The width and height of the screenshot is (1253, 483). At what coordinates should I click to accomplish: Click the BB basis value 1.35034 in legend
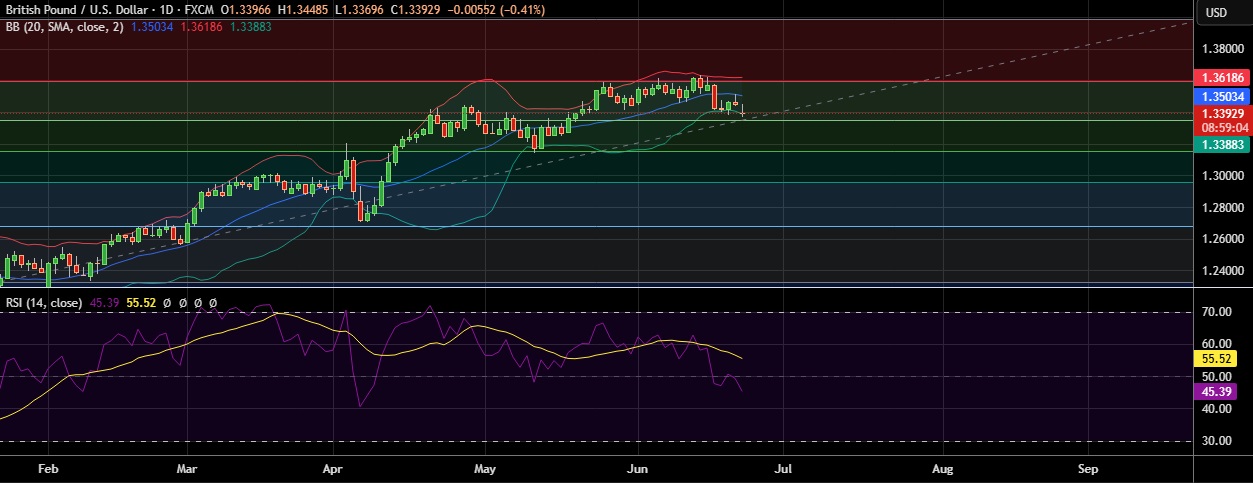(x=153, y=27)
